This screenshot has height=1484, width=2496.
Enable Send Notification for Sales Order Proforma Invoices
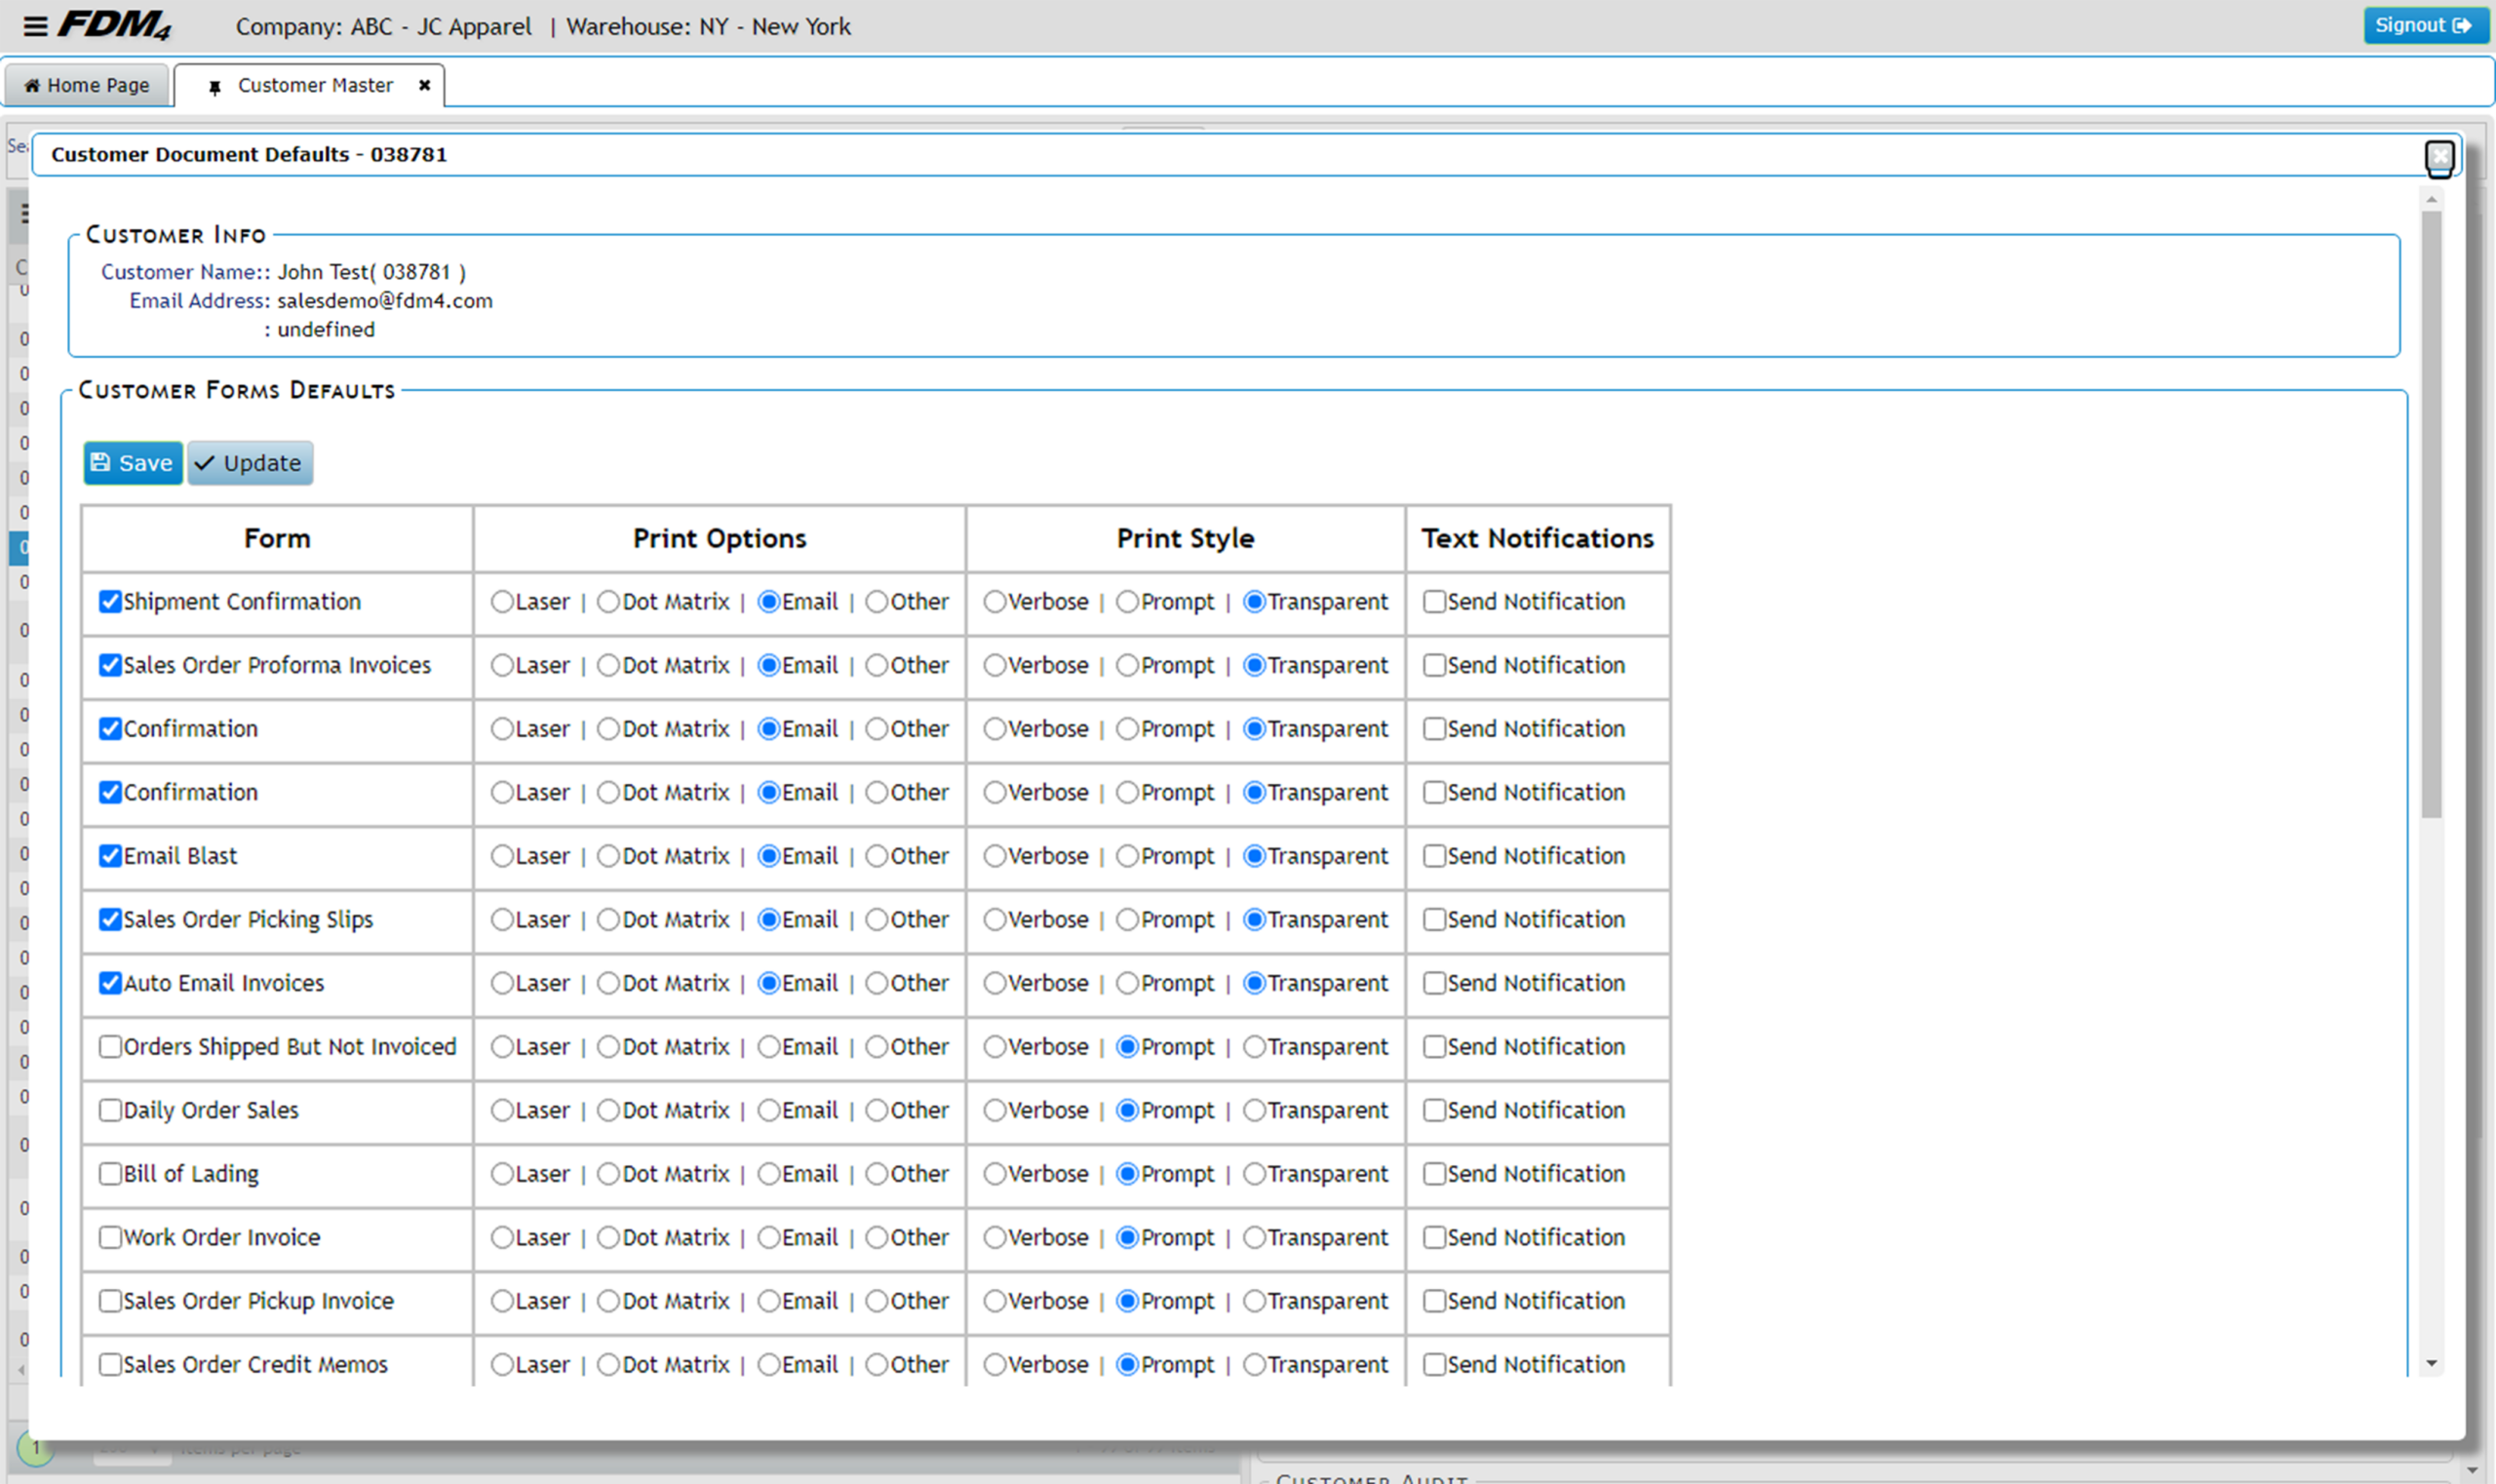coord(1434,665)
